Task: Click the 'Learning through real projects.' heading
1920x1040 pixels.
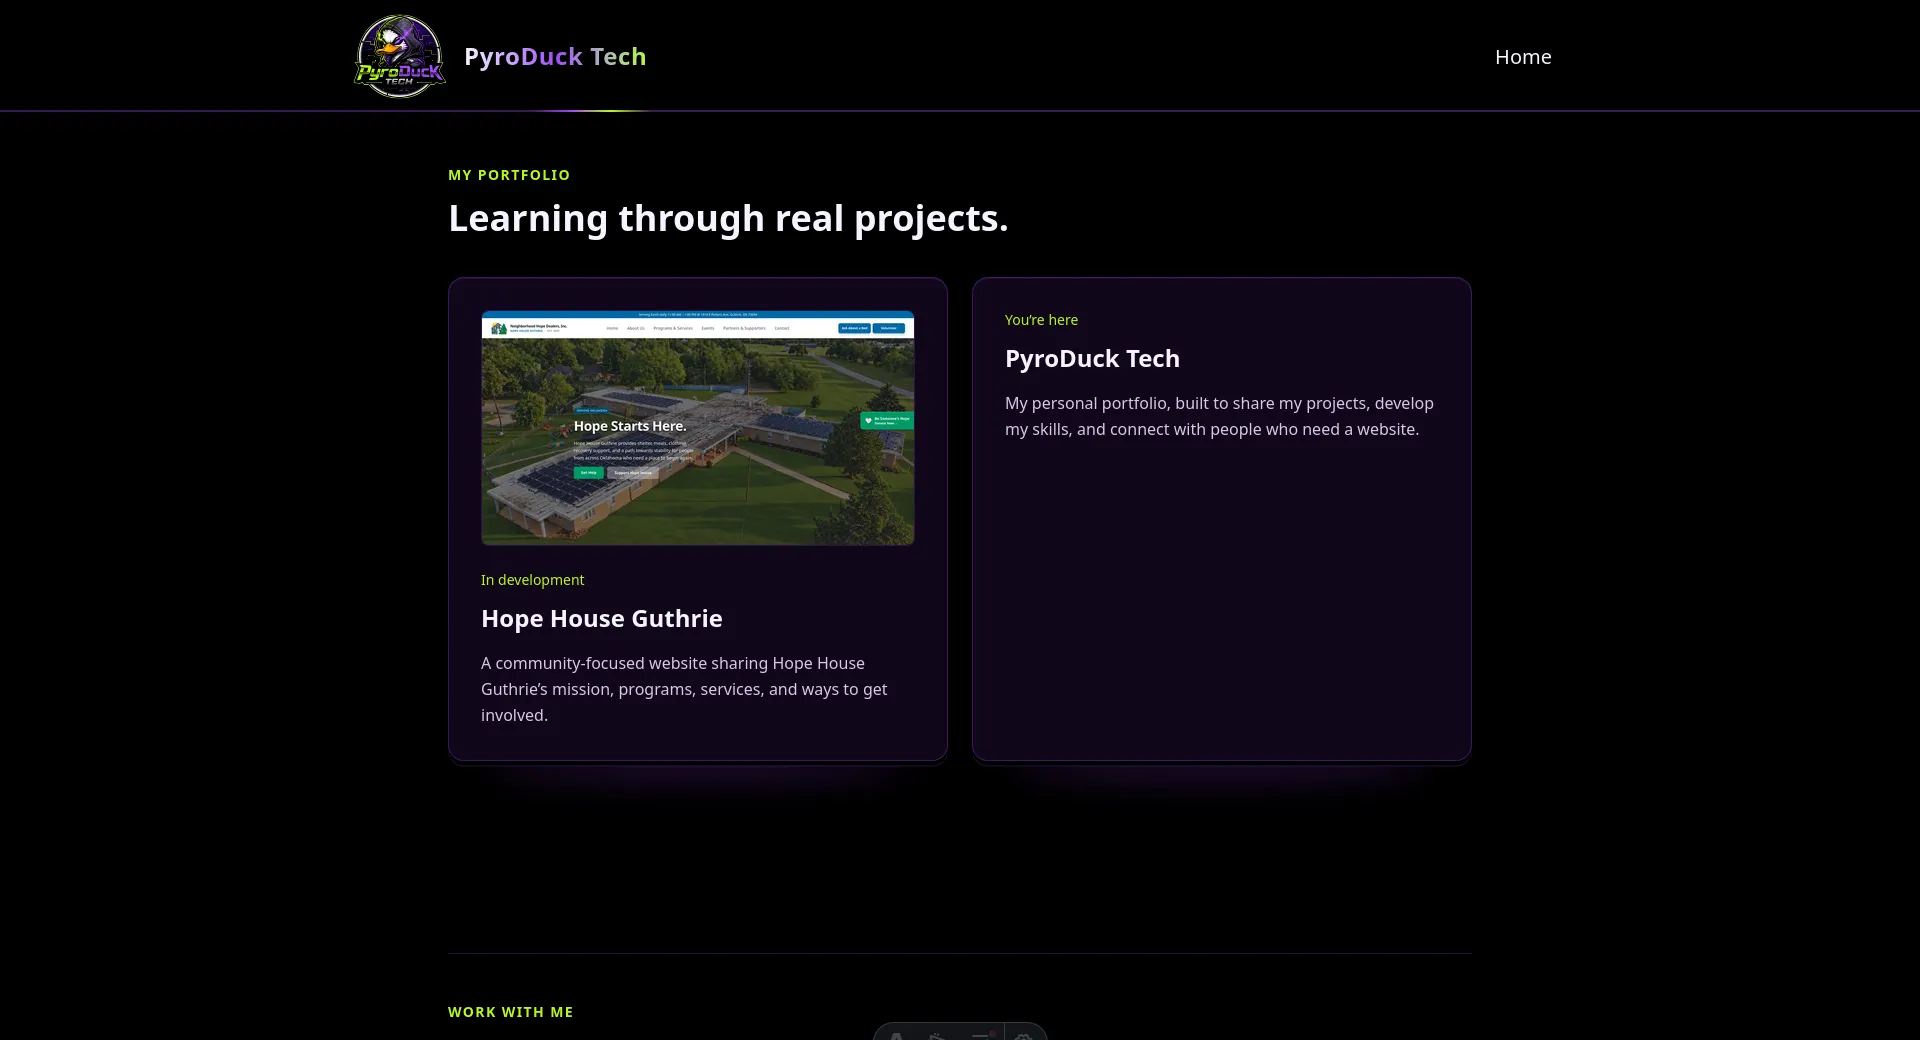Action: point(728,218)
